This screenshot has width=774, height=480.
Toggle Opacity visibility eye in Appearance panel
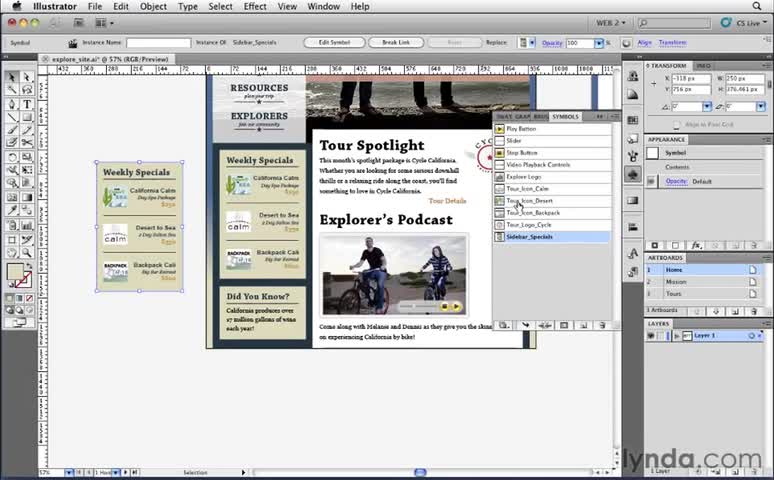point(651,181)
